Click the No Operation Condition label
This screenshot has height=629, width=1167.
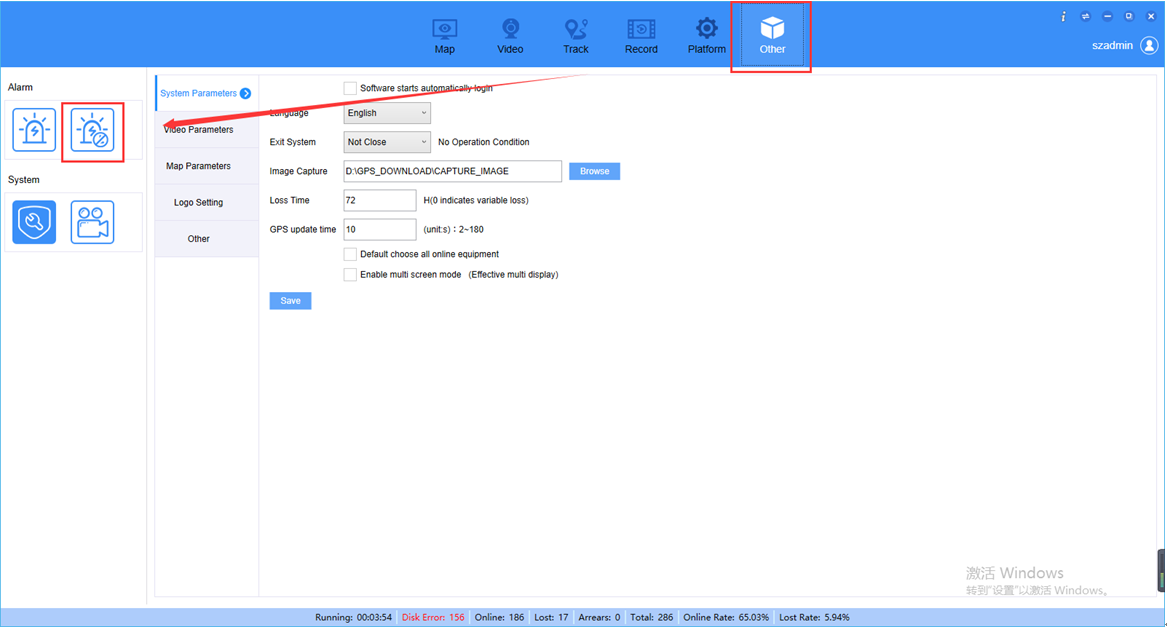click(484, 142)
